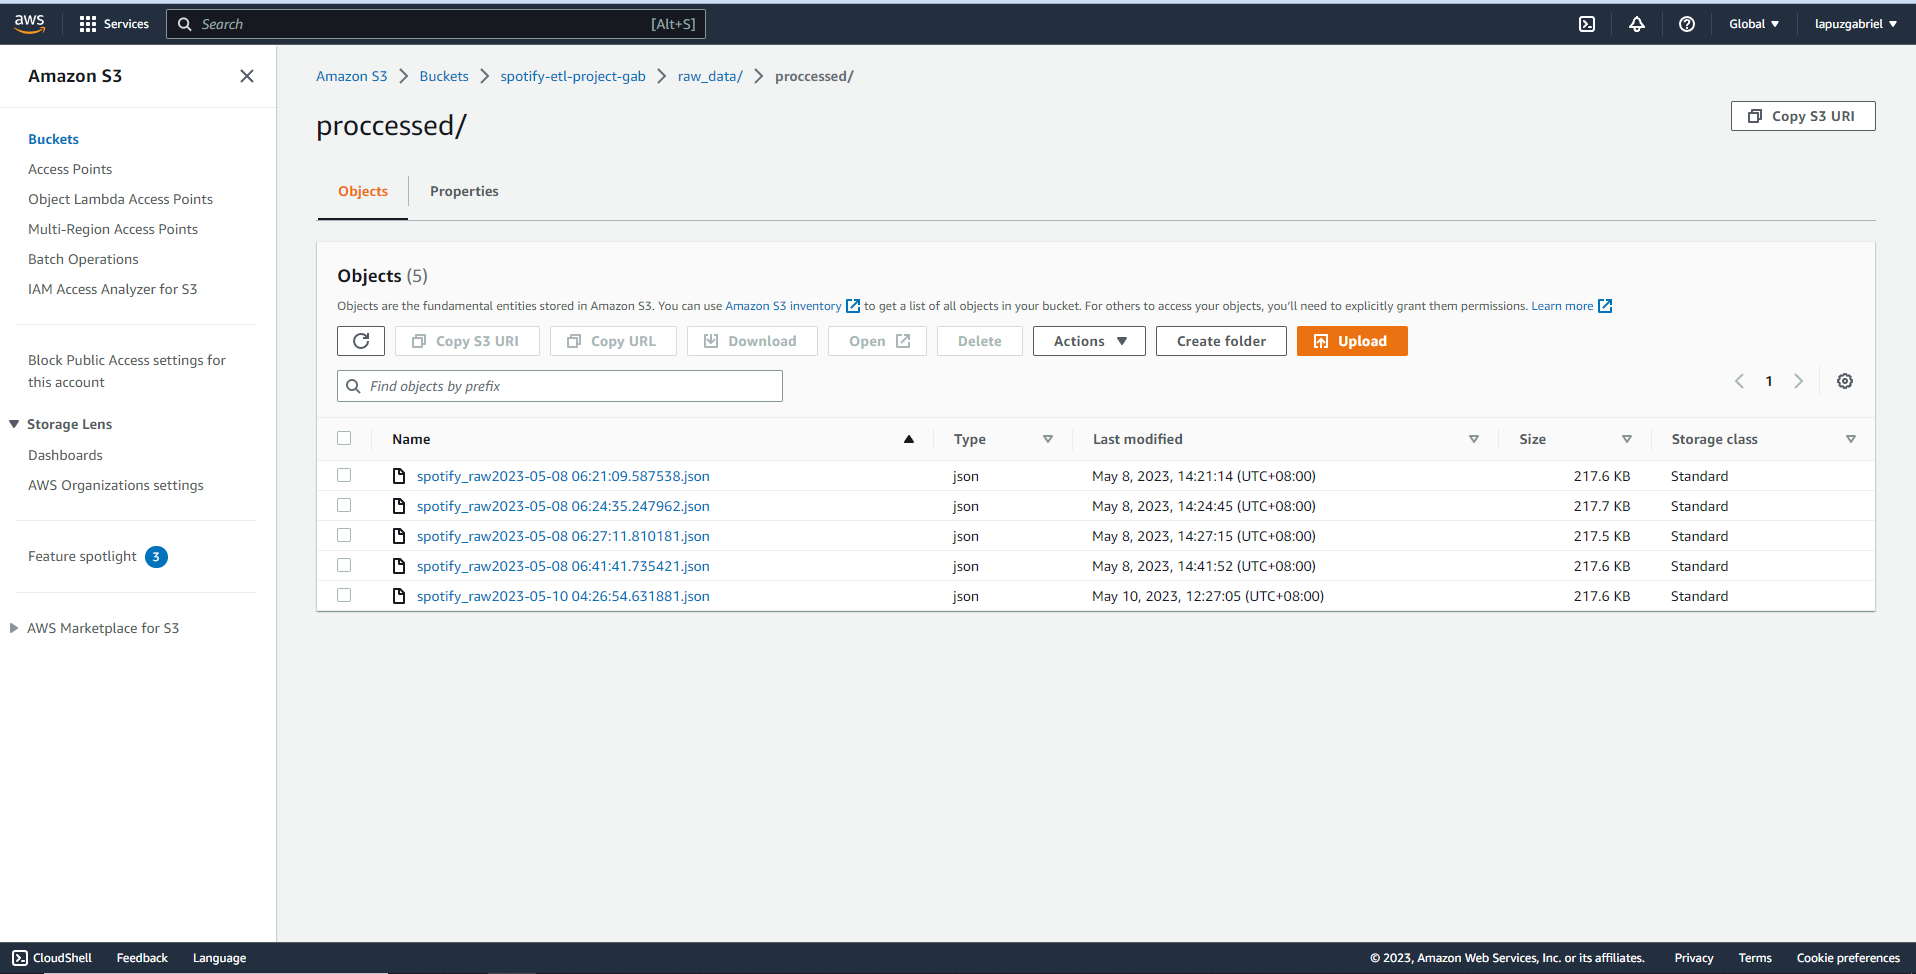Open table preferences gear icon

[1845, 381]
